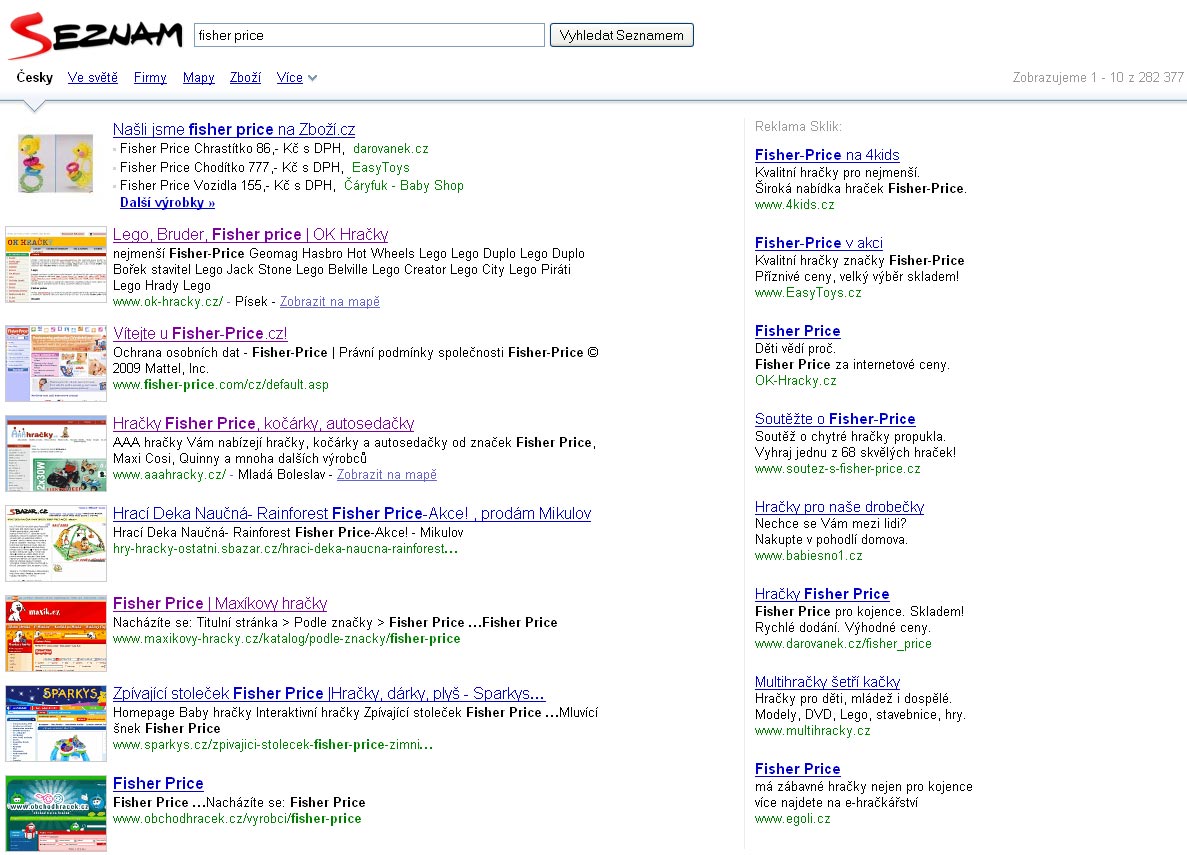Click the www.babiesno1.cz ad URL
1187x855 pixels.
[x=808, y=556]
